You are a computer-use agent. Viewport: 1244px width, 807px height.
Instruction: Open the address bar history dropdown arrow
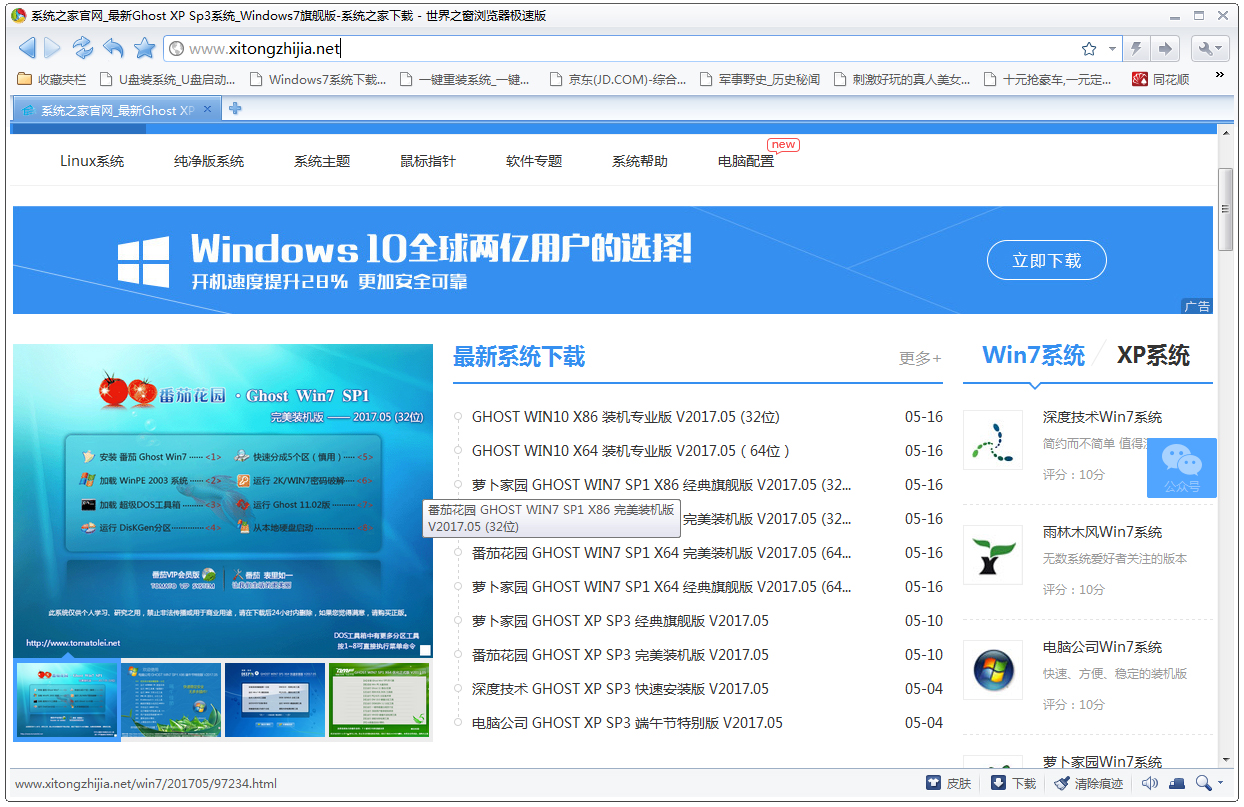tap(1112, 49)
